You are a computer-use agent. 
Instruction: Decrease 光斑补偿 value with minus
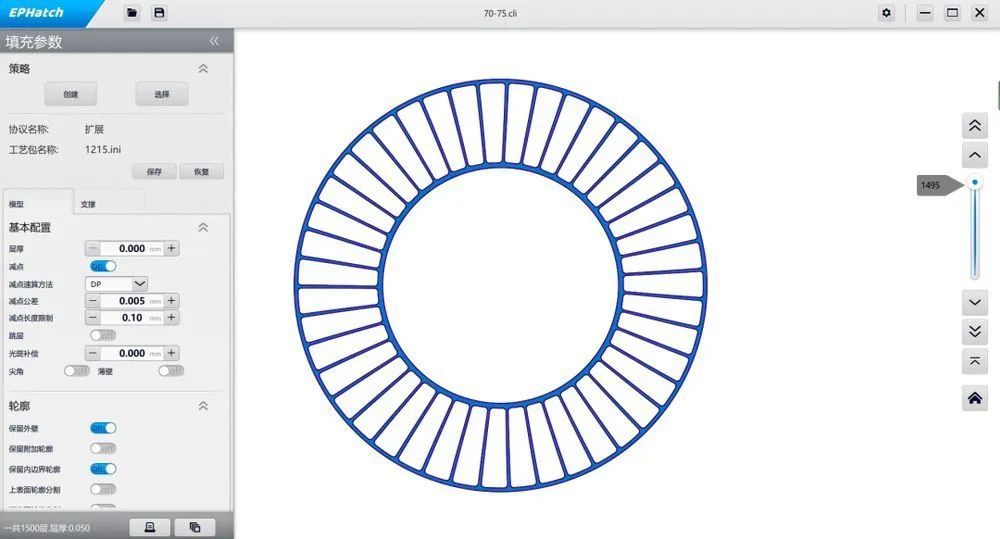(93, 353)
